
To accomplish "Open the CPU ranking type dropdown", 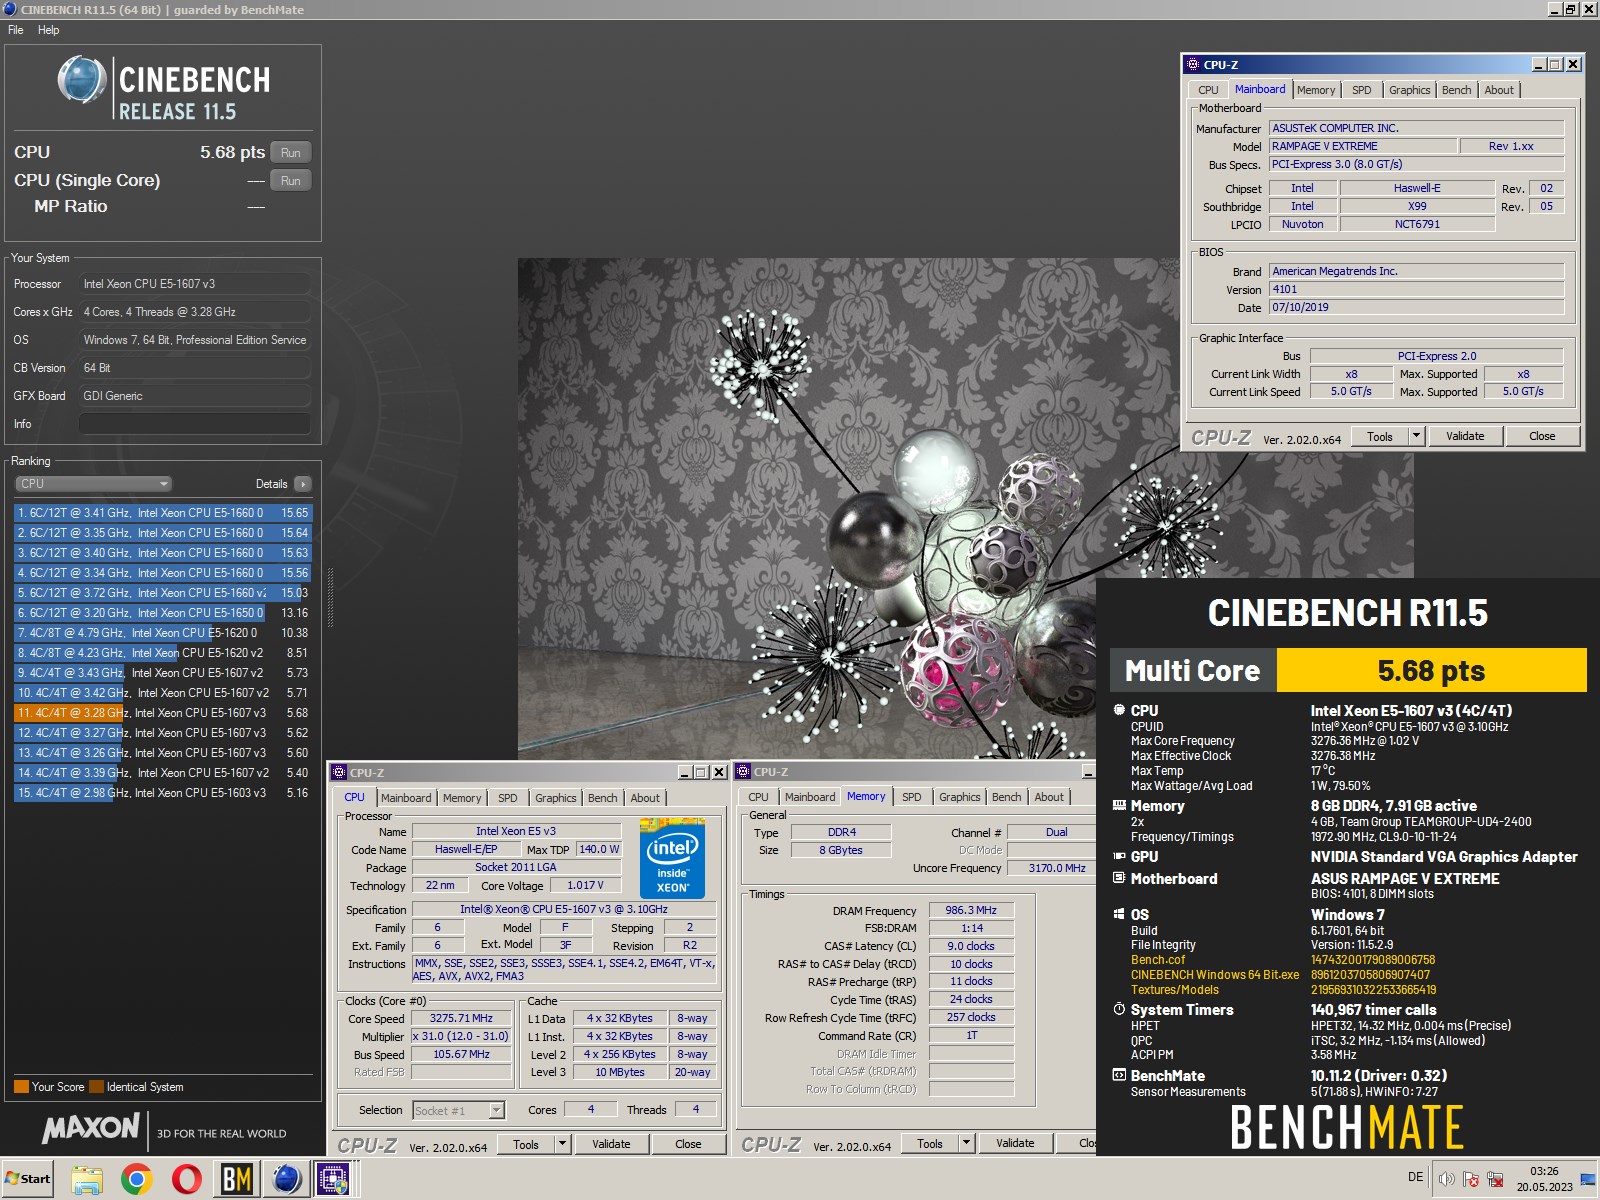I will tap(93, 484).
